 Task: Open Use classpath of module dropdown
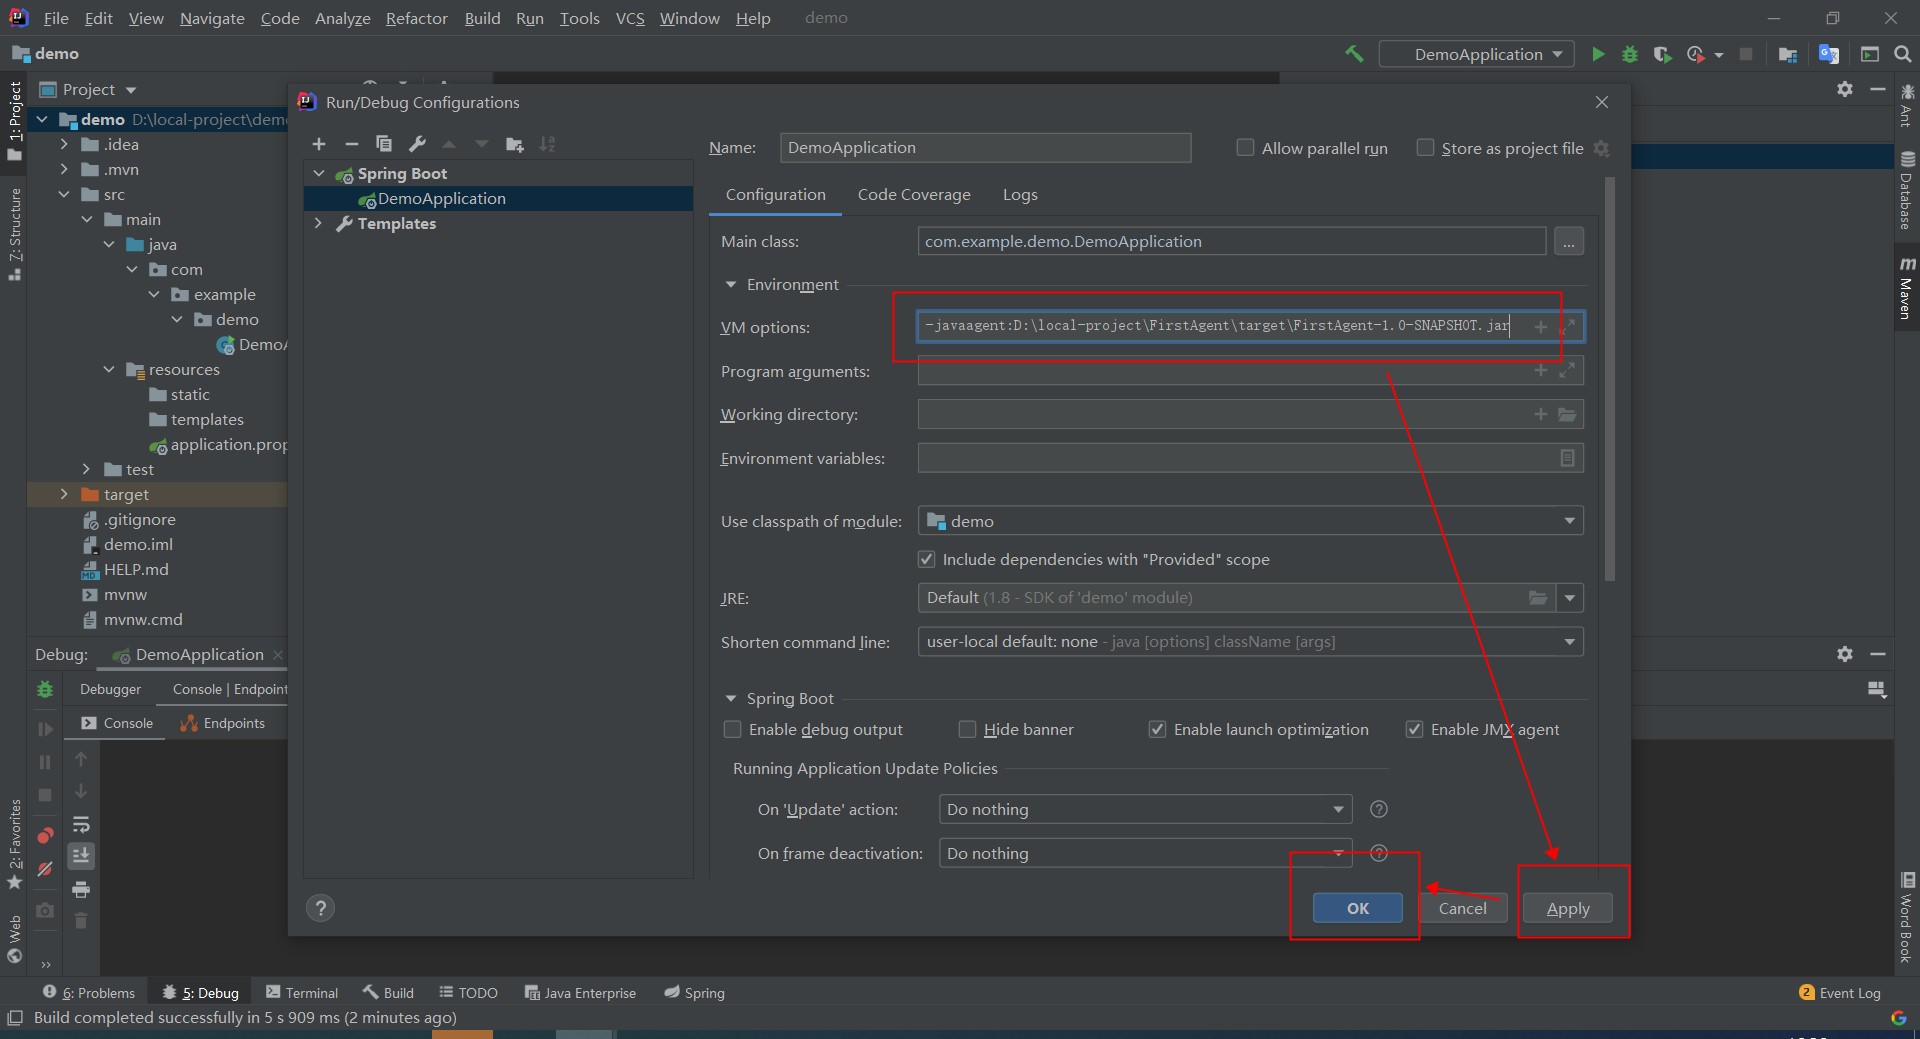[1250, 521]
